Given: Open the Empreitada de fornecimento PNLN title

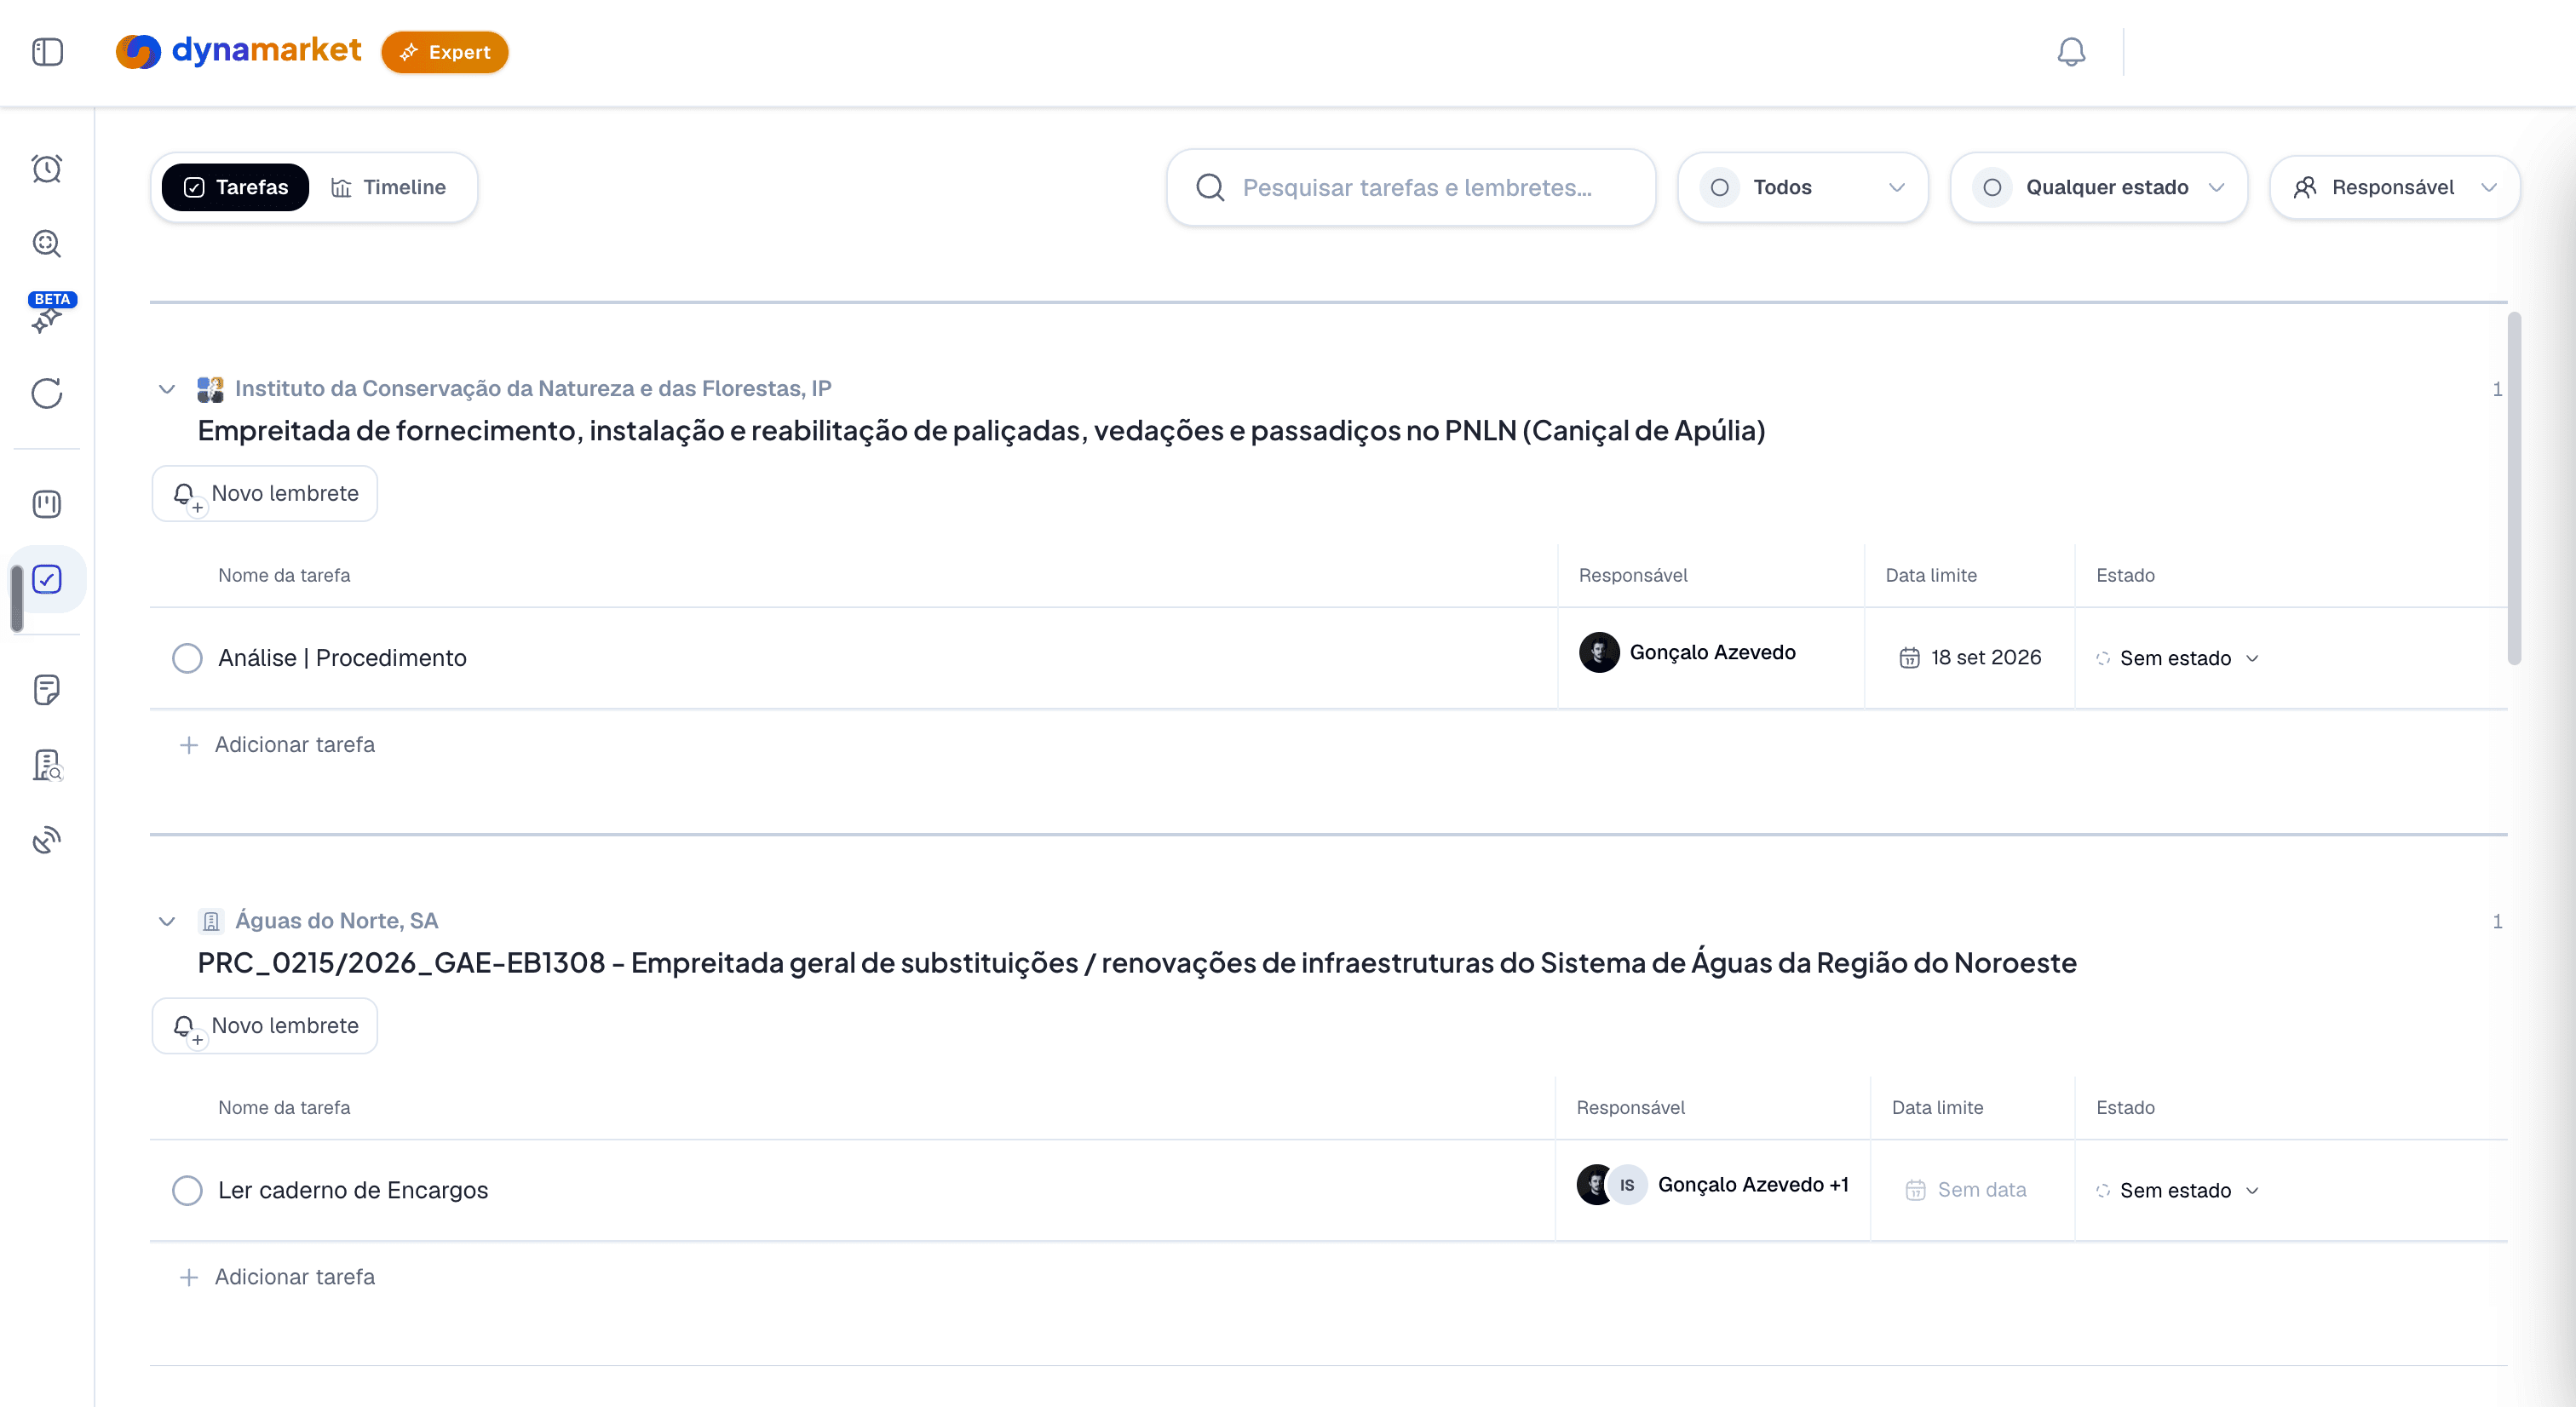Looking at the screenshot, I should 981,431.
